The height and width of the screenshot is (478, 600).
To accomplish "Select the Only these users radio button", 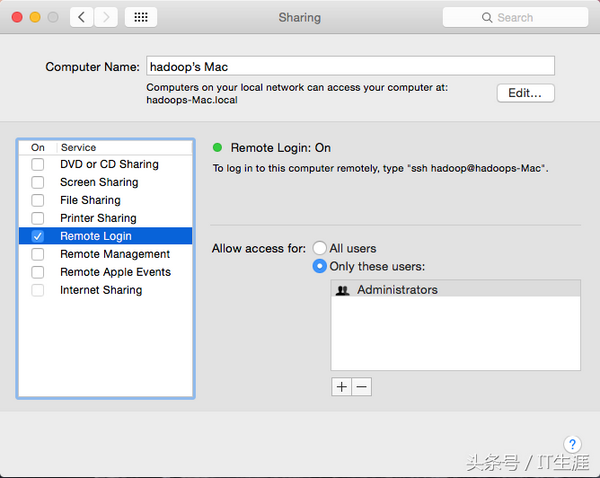I will (x=320, y=266).
